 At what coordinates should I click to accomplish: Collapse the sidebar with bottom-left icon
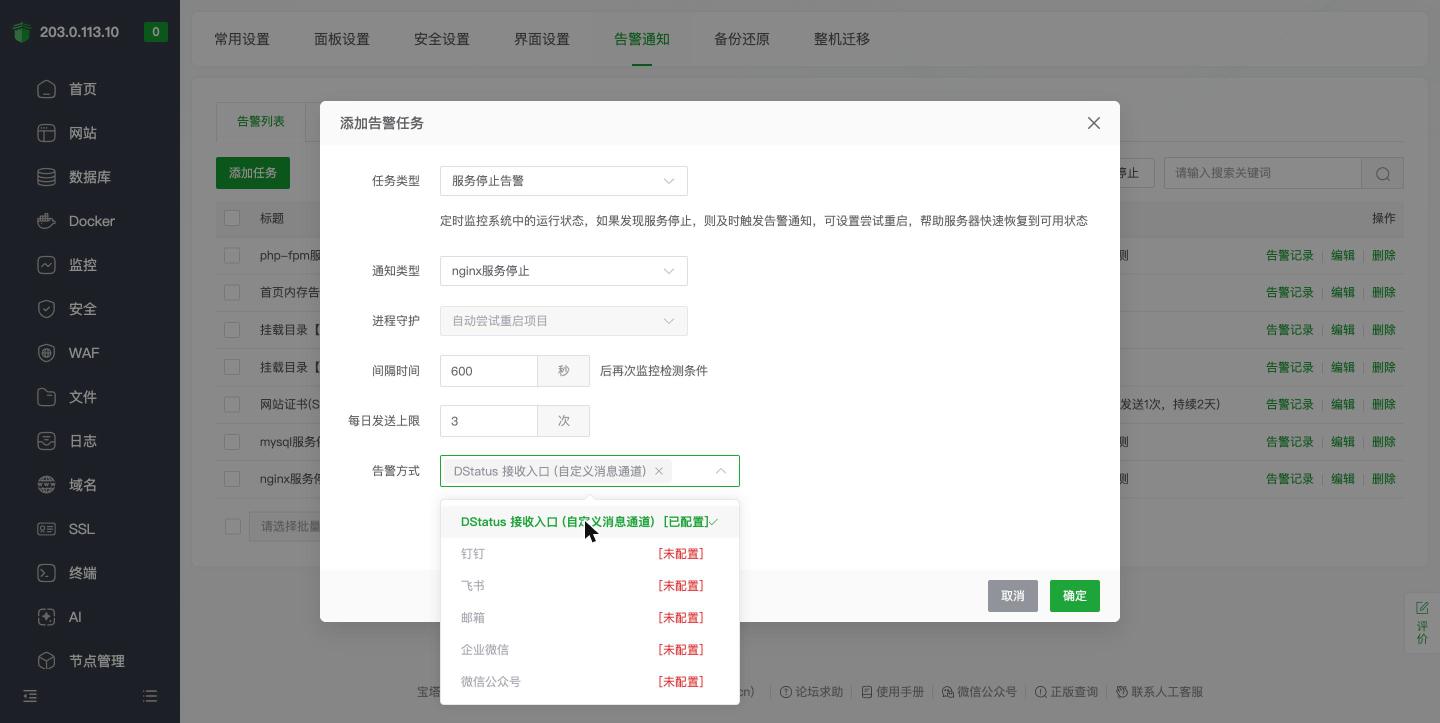click(x=30, y=696)
